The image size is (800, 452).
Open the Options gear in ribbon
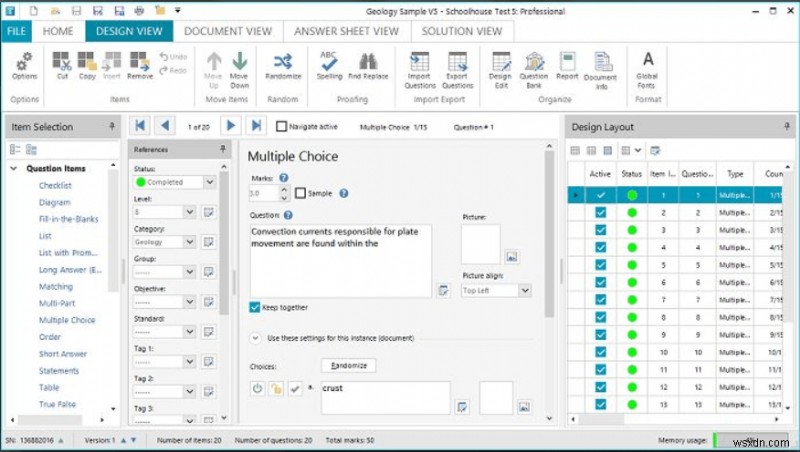click(x=24, y=66)
